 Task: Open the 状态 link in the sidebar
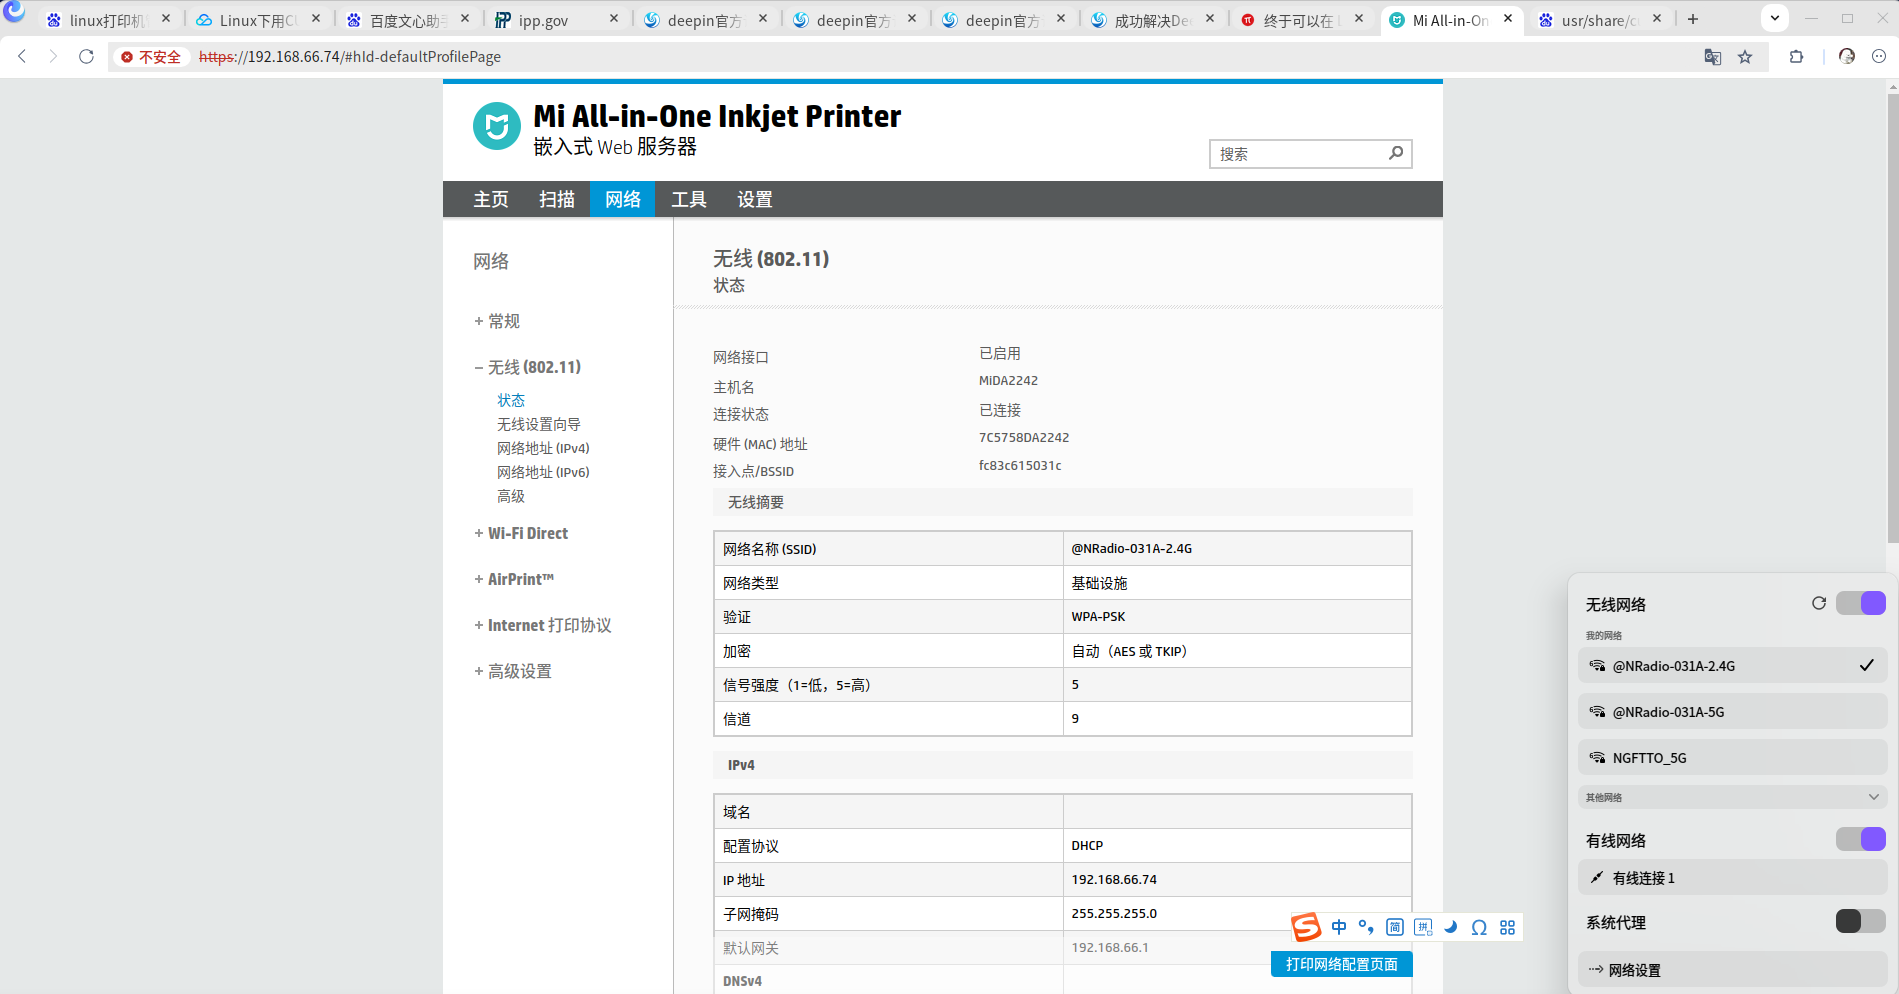[x=511, y=400]
